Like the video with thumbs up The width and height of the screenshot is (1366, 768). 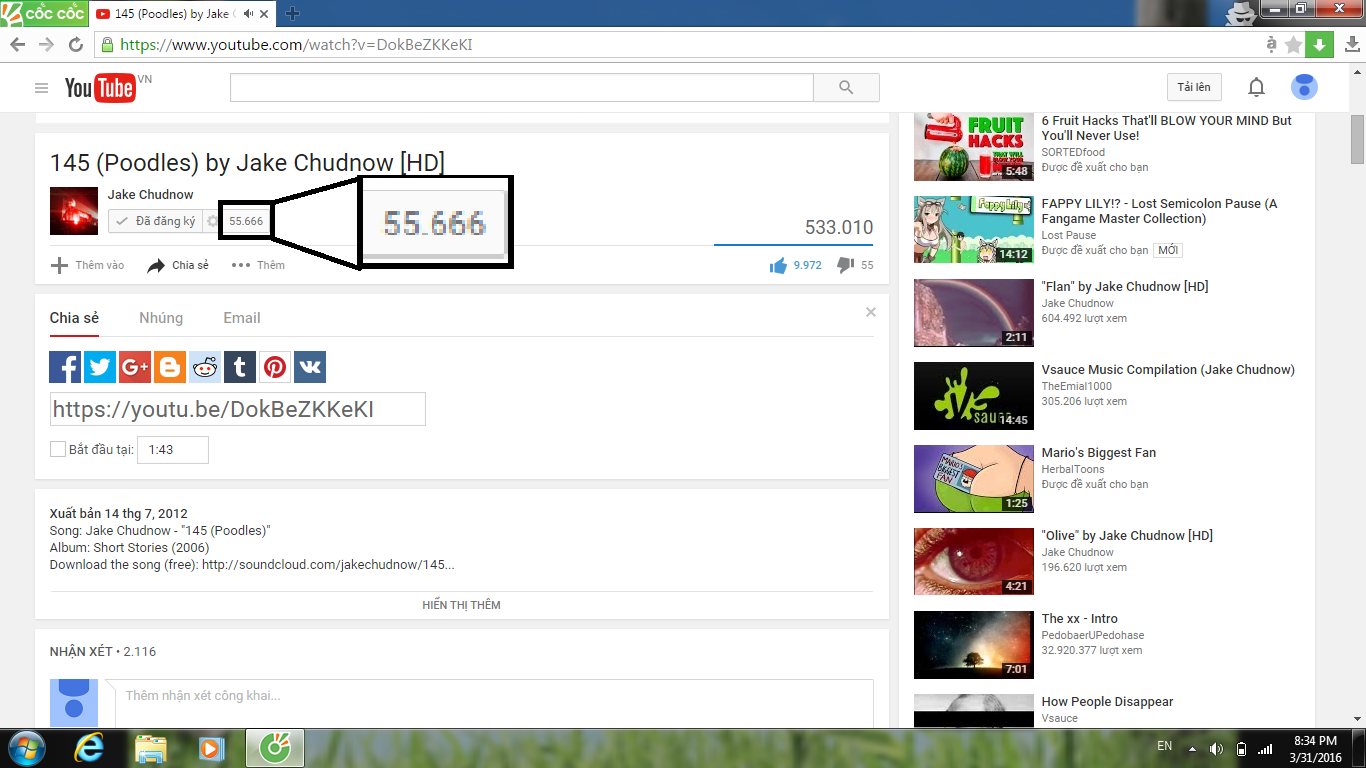778,265
